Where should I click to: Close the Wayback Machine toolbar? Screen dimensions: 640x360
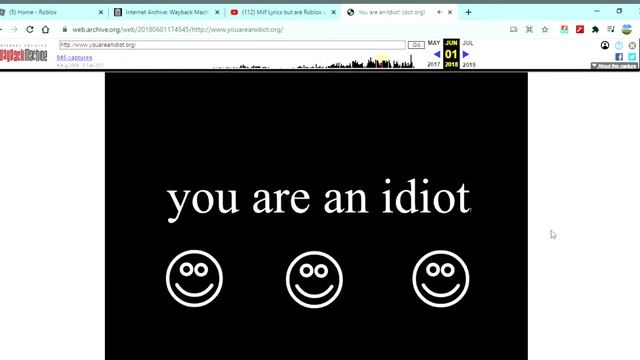632,45
